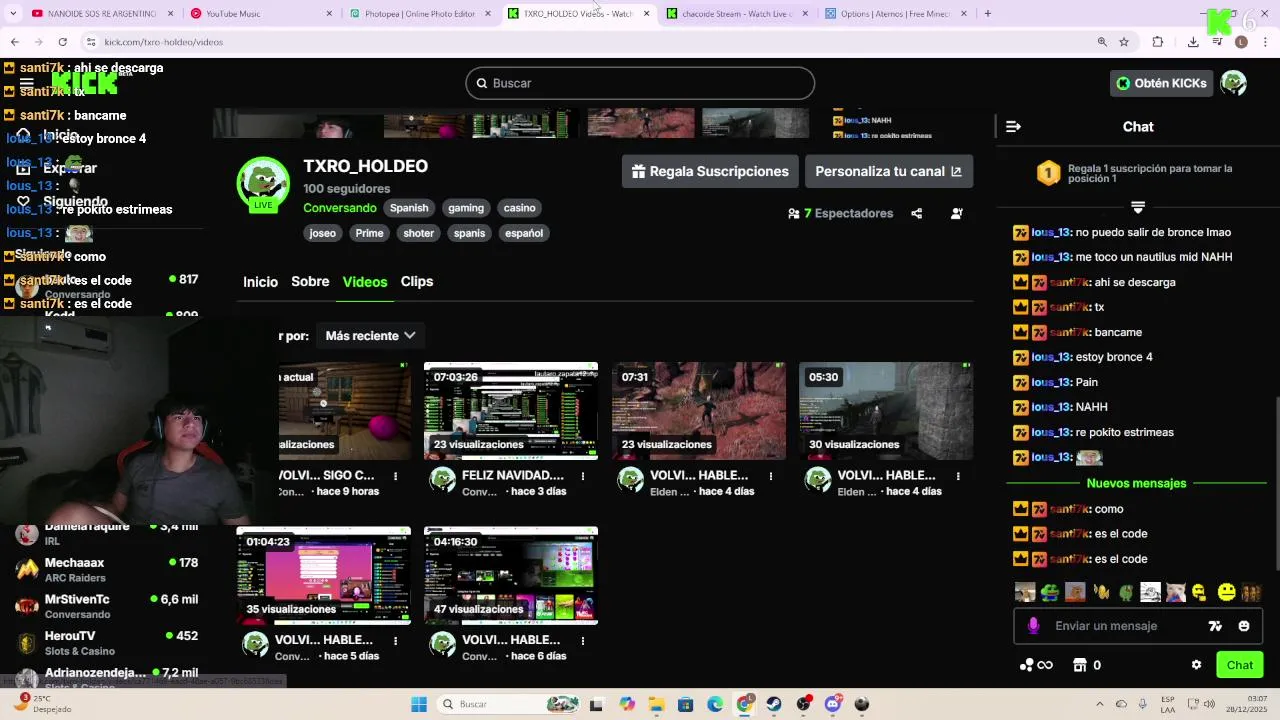Click the 7 Espectadores viewer count
Image resolution: width=1280 pixels, height=720 pixels.
[x=840, y=213]
